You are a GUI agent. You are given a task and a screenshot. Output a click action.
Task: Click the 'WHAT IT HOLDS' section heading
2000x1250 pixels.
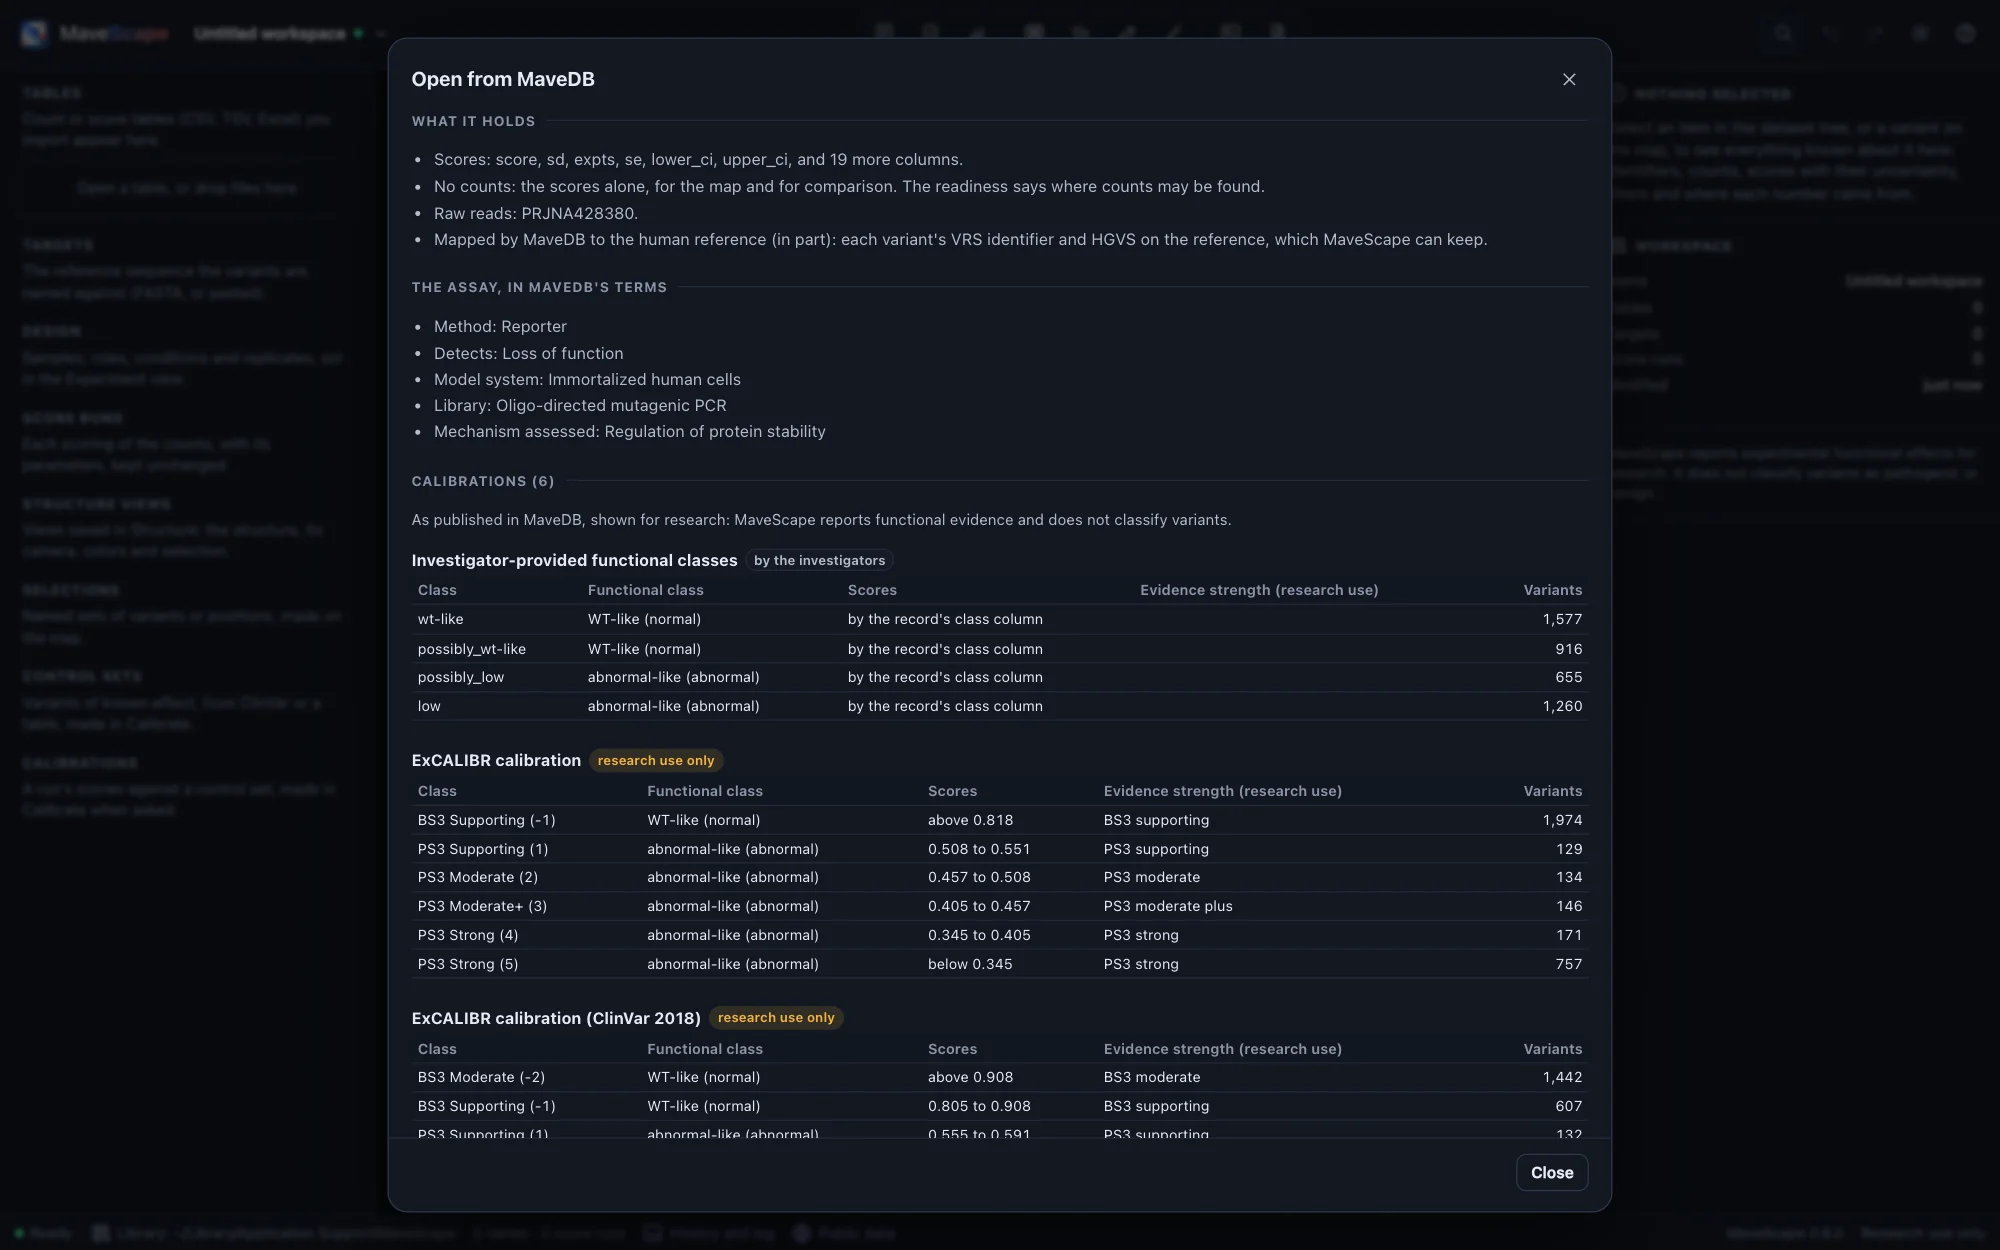473,121
